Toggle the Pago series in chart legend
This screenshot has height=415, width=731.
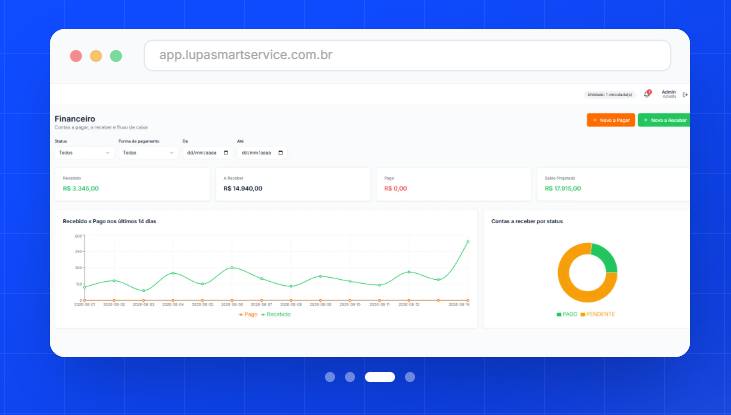[248, 314]
